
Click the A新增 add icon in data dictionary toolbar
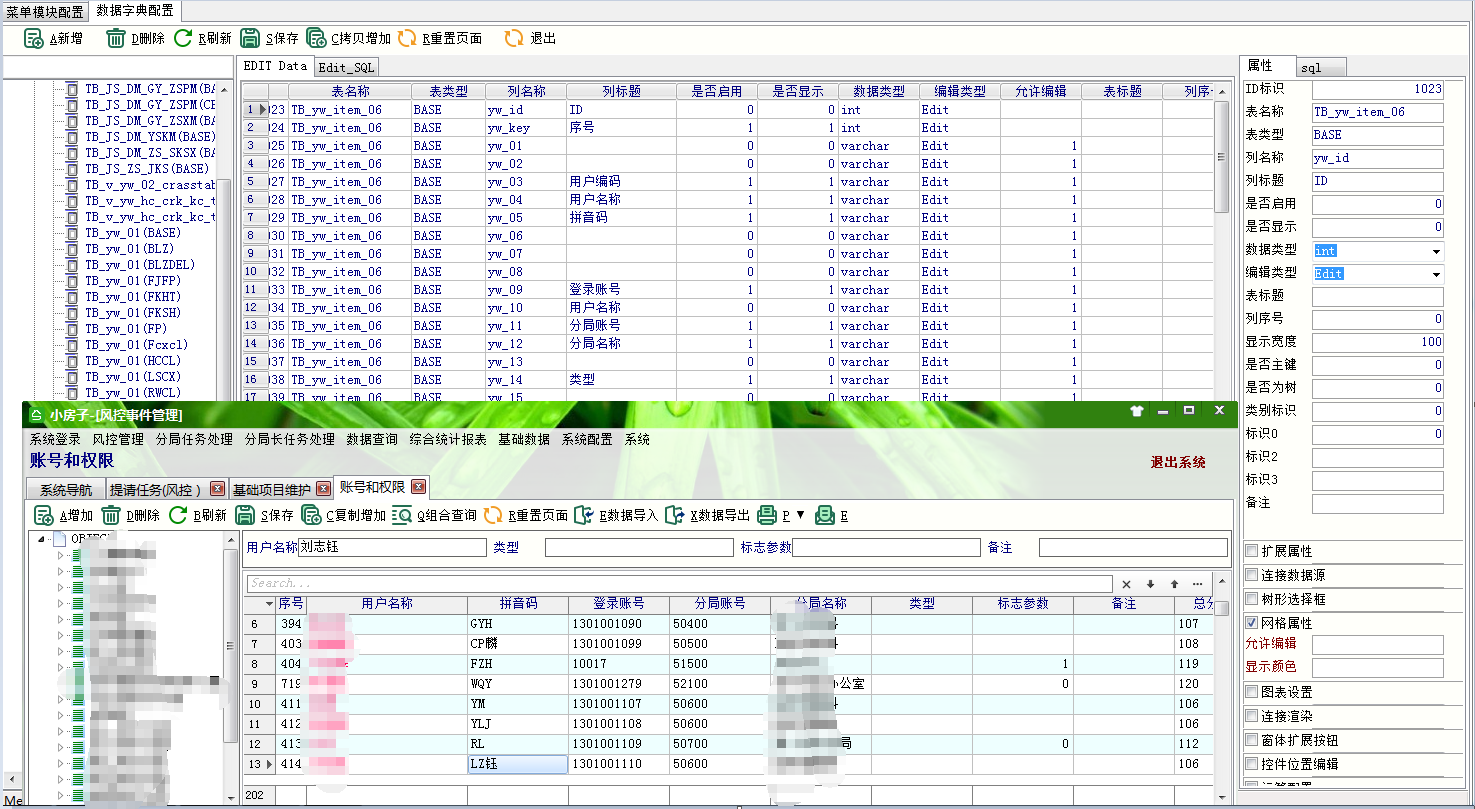tap(33, 39)
